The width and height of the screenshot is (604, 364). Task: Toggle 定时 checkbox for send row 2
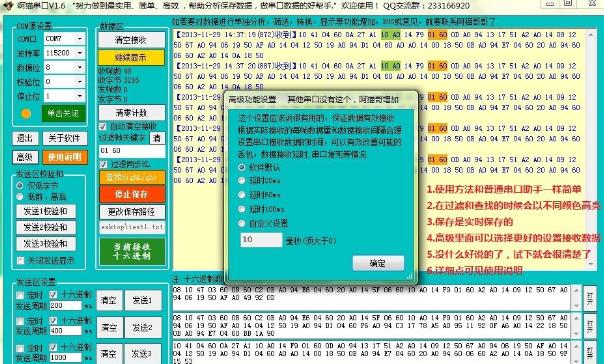[20, 321]
